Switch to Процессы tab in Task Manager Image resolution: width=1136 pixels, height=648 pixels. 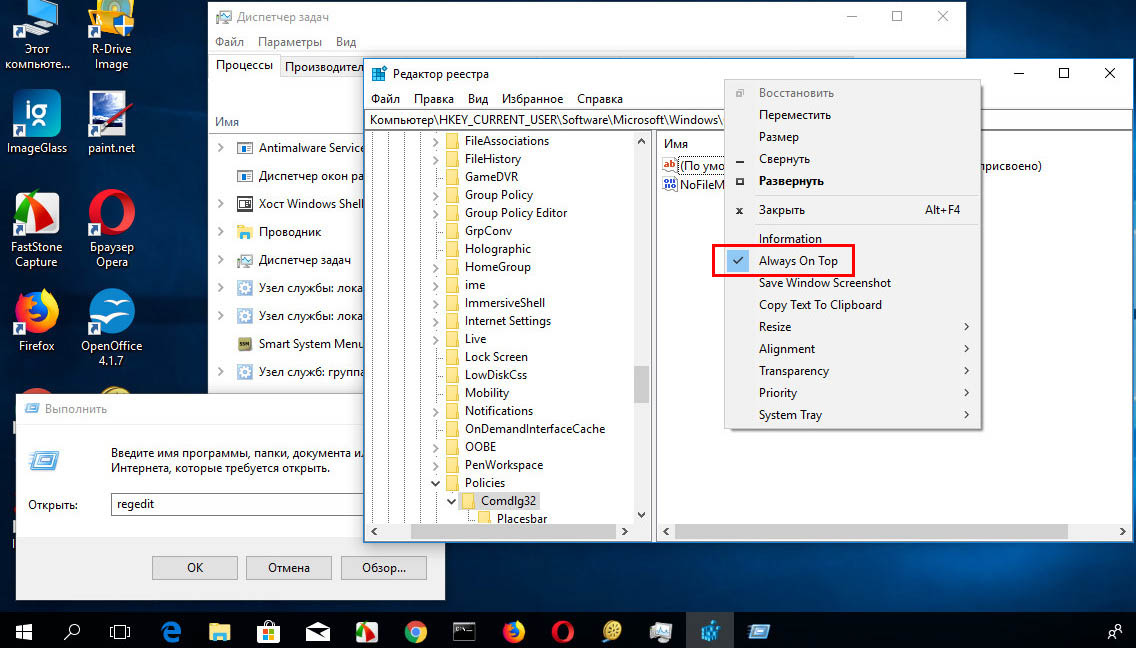click(244, 65)
